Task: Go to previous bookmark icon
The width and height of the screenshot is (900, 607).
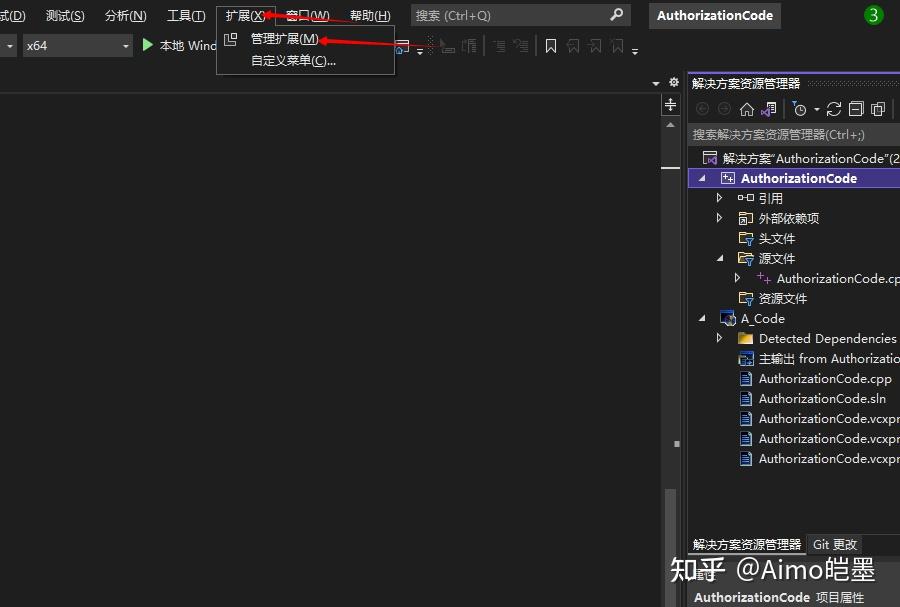Action: (573, 44)
